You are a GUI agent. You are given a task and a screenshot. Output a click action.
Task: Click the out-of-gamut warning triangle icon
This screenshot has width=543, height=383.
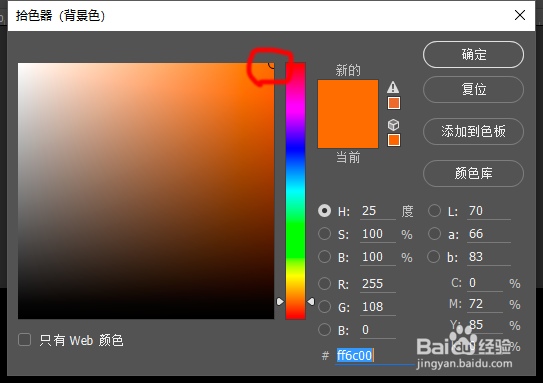click(x=393, y=87)
